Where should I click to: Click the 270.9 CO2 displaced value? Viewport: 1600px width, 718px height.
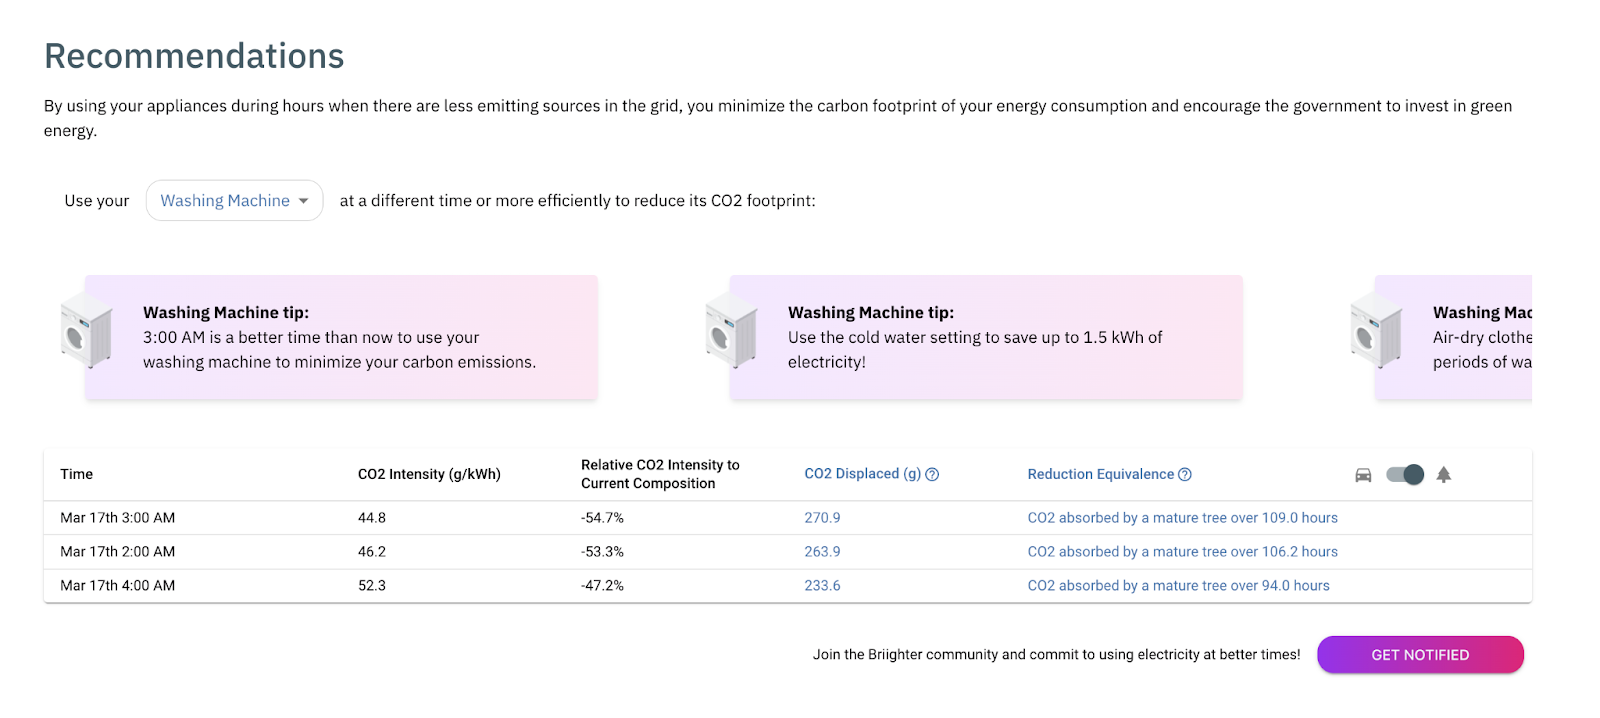point(822,518)
